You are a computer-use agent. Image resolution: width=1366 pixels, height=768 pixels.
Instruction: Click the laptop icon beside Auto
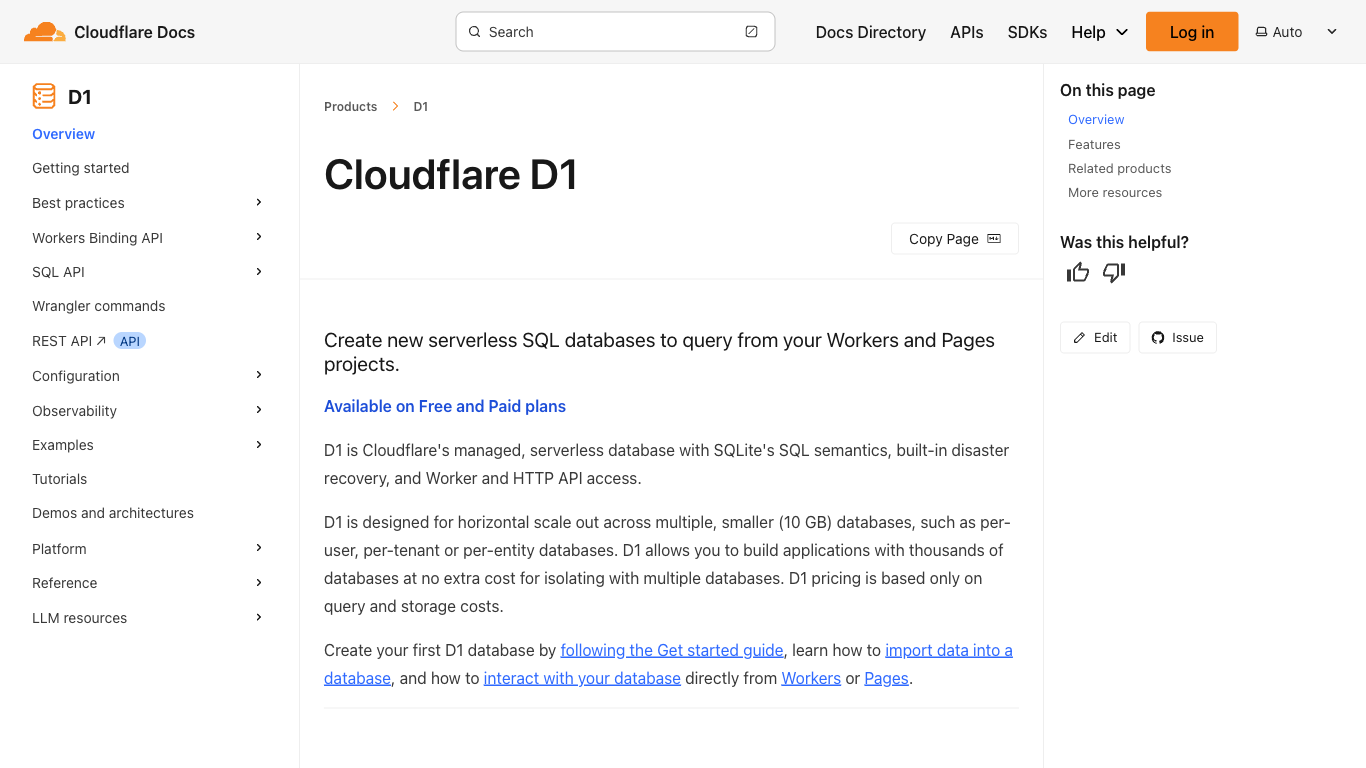coord(1261,32)
